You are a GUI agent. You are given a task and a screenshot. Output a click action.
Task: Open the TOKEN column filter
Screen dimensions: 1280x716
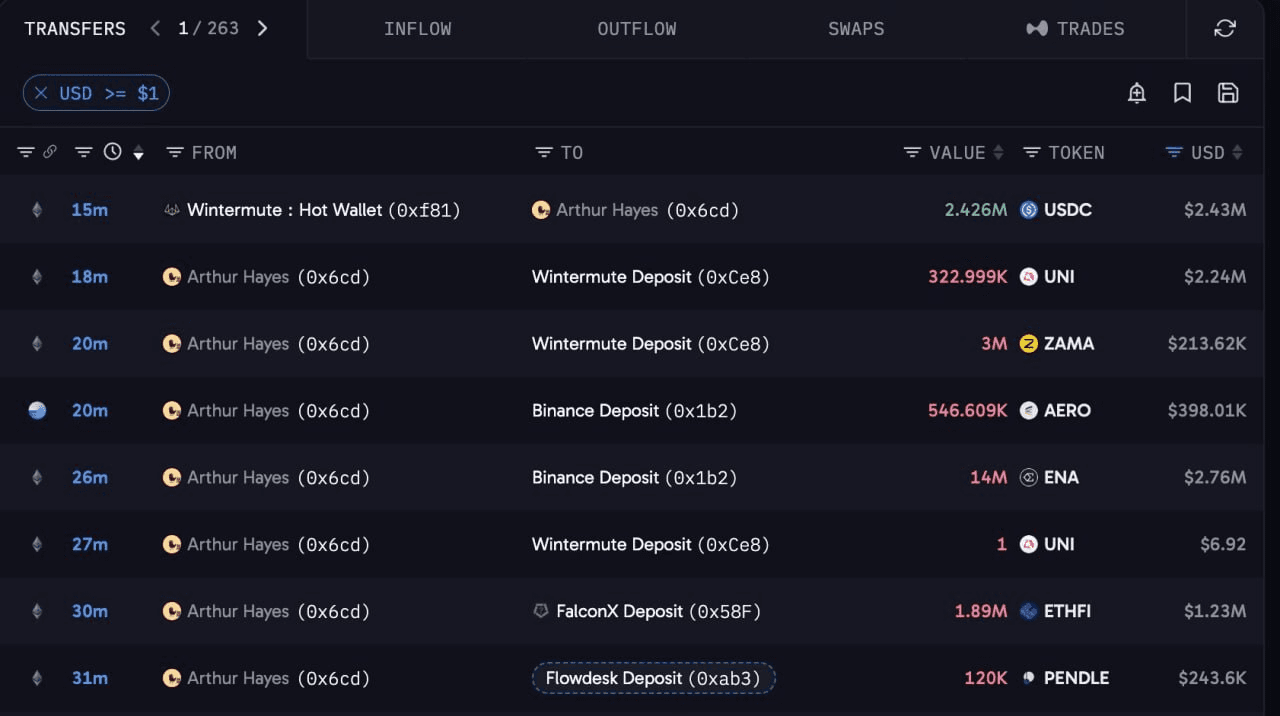coord(1032,152)
